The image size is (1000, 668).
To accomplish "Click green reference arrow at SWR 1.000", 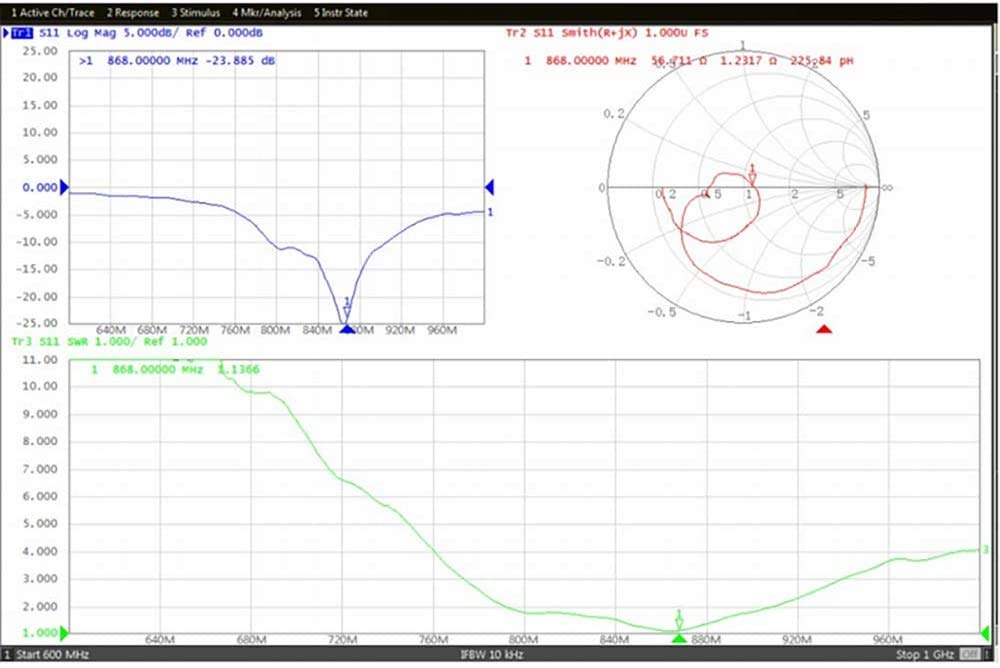I will [x=64, y=633].
